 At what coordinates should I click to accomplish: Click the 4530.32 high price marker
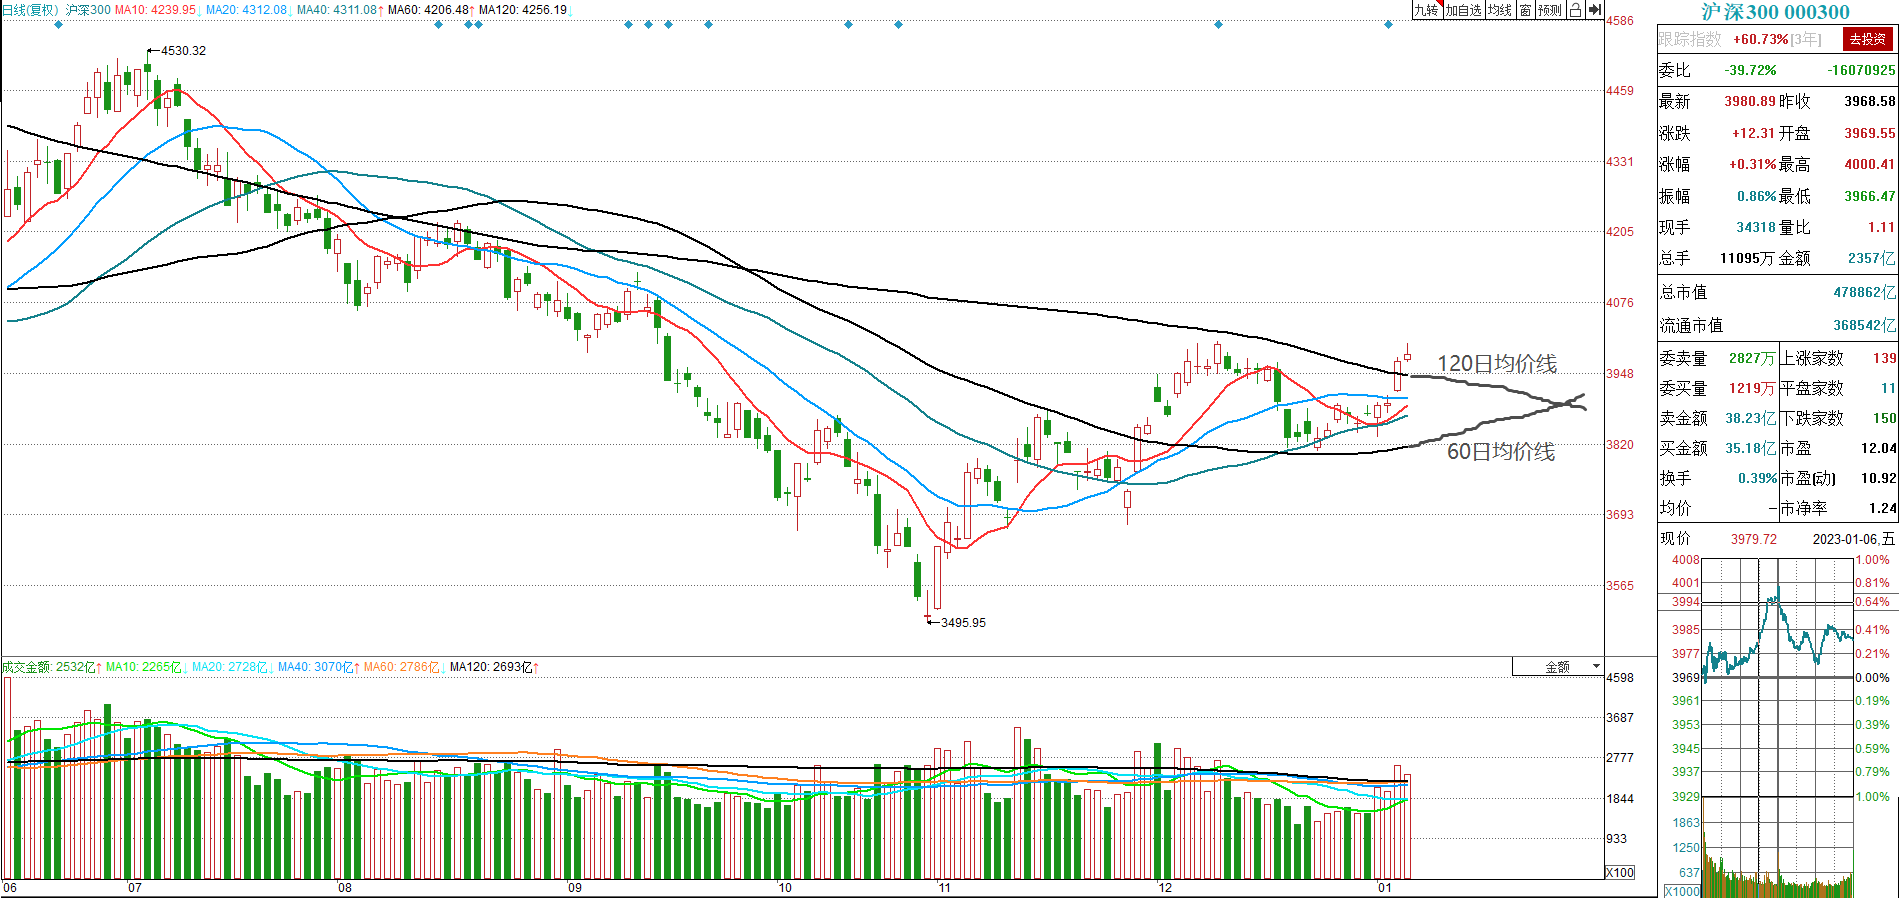[x=182, y=51]
